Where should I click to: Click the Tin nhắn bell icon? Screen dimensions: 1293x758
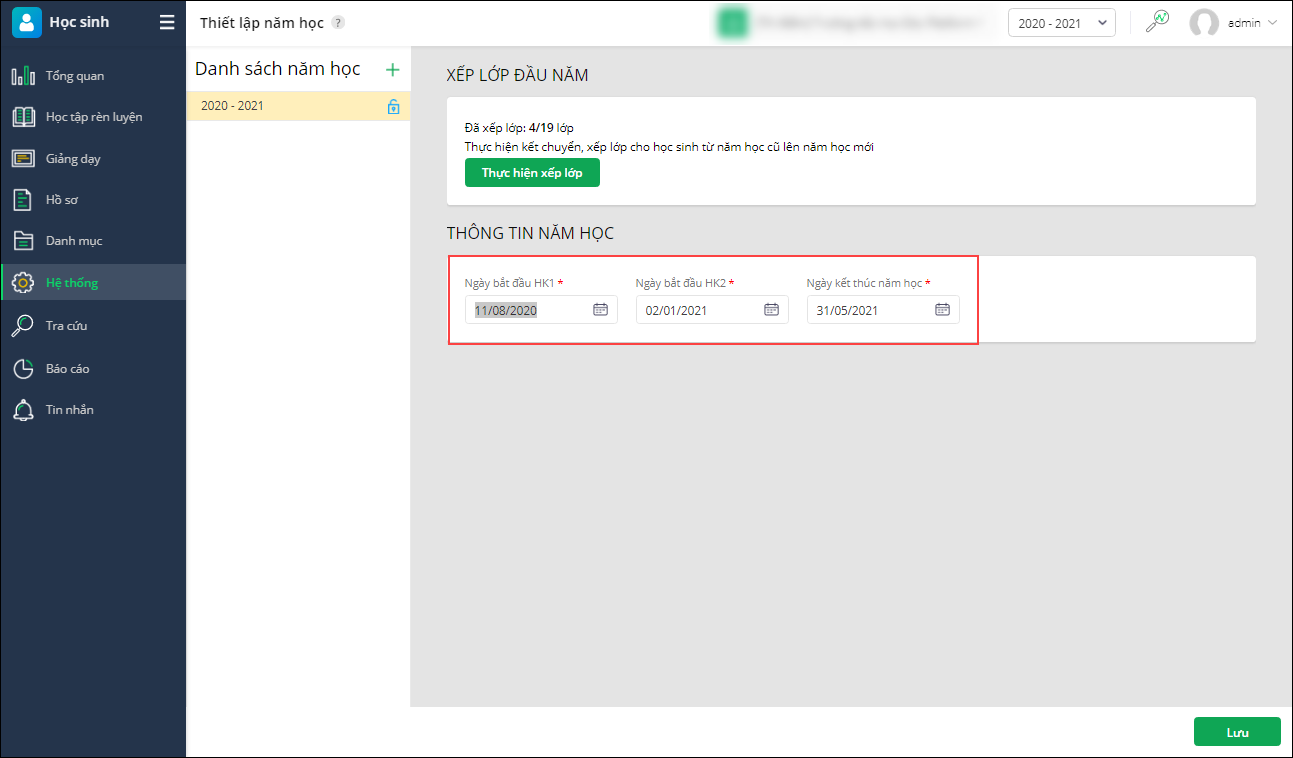pyautogui.click(x=23, y=410)
